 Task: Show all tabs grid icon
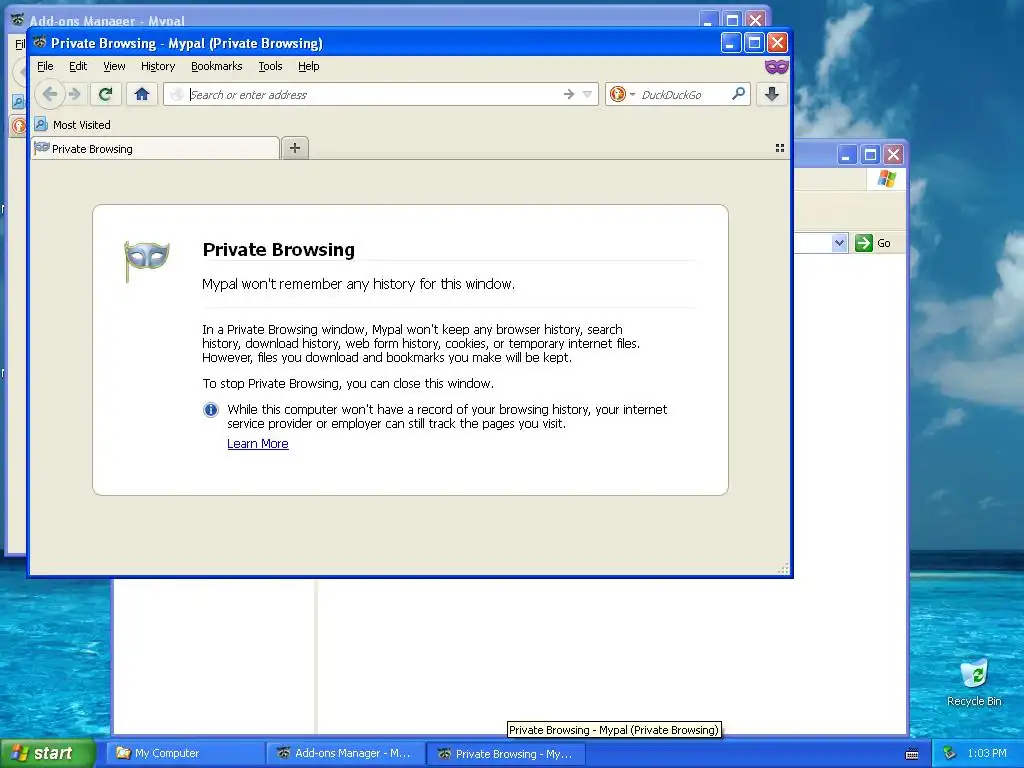(x=780, y=148)
